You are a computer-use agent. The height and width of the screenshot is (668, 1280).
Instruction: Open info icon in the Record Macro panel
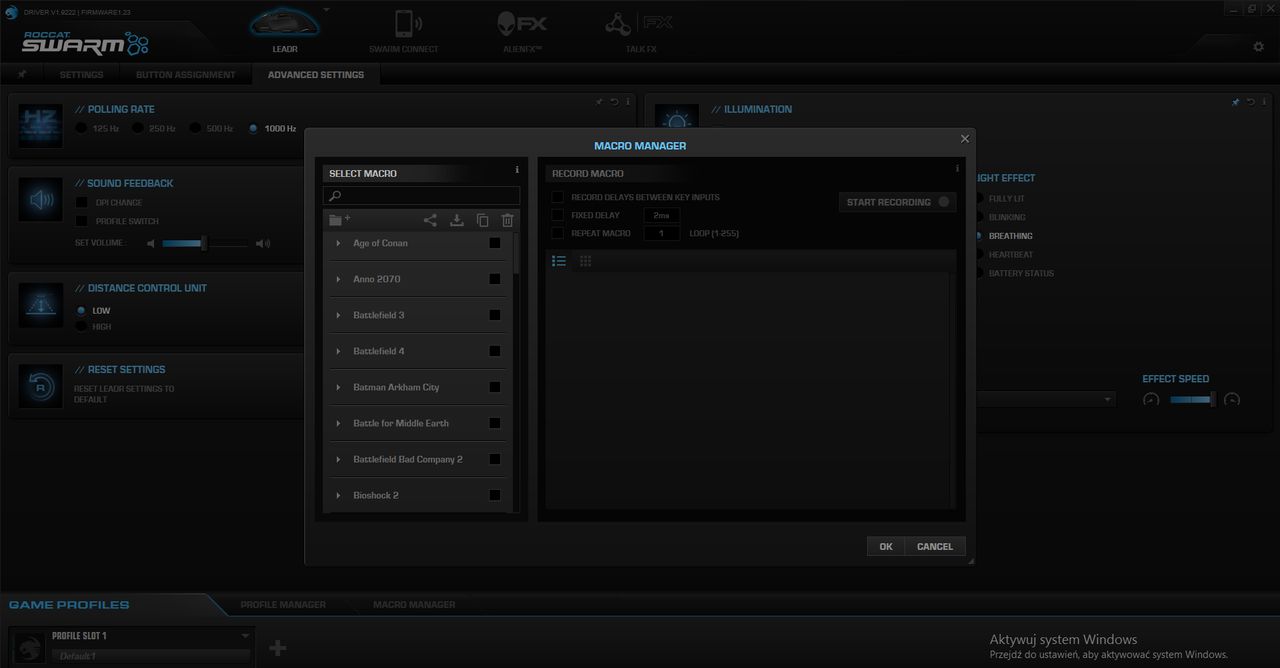958,169
